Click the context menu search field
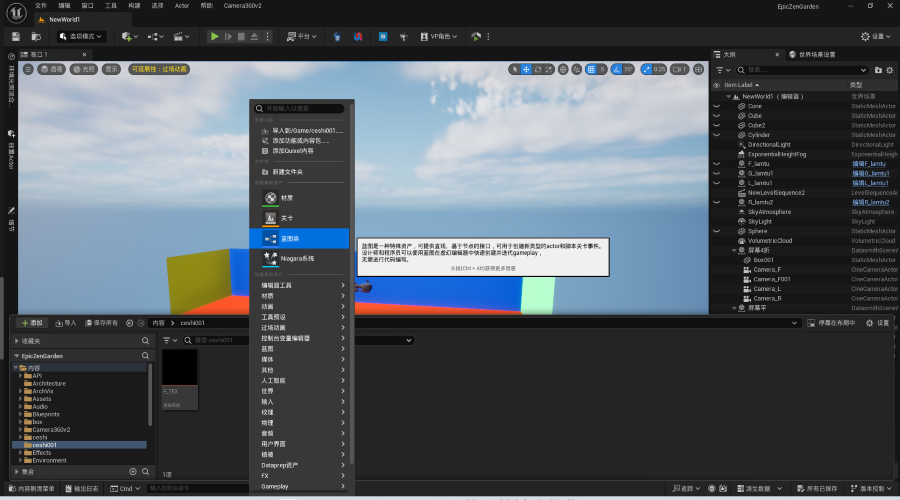The width and height of the screenshot is (900, 500). coord(299,108)
